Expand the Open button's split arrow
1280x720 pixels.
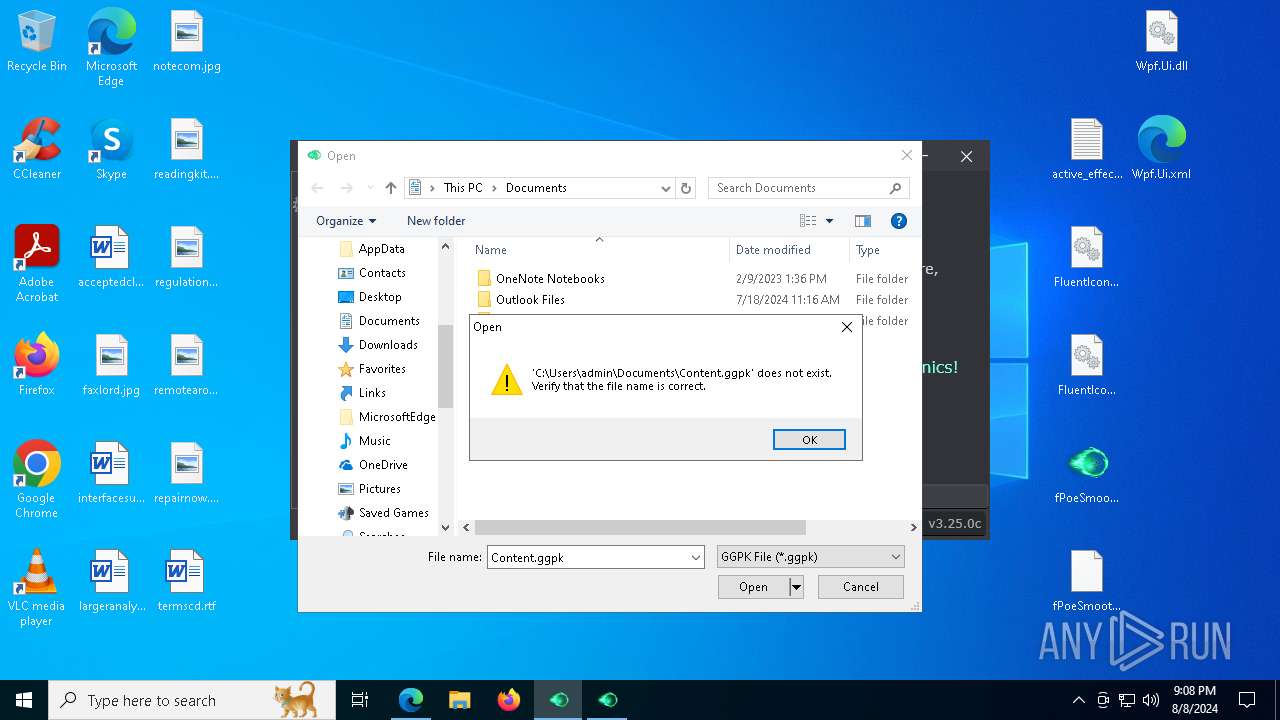[796, 587]
